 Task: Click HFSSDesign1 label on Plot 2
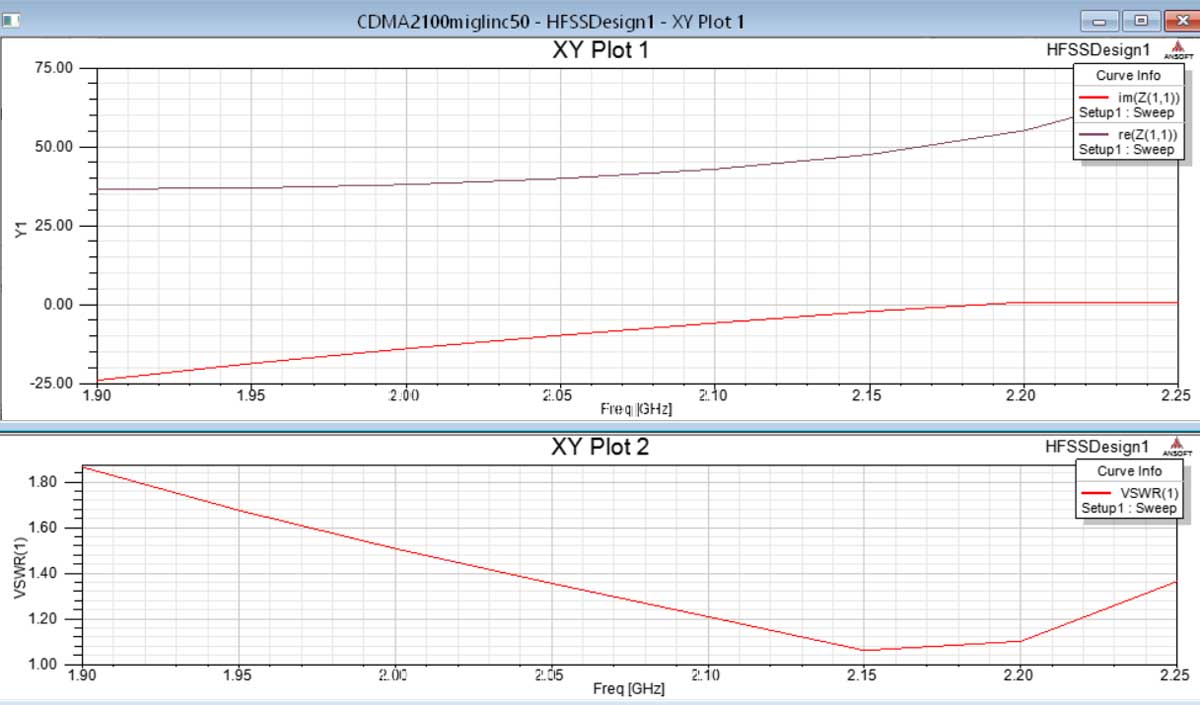click(x=1097, y=446)
